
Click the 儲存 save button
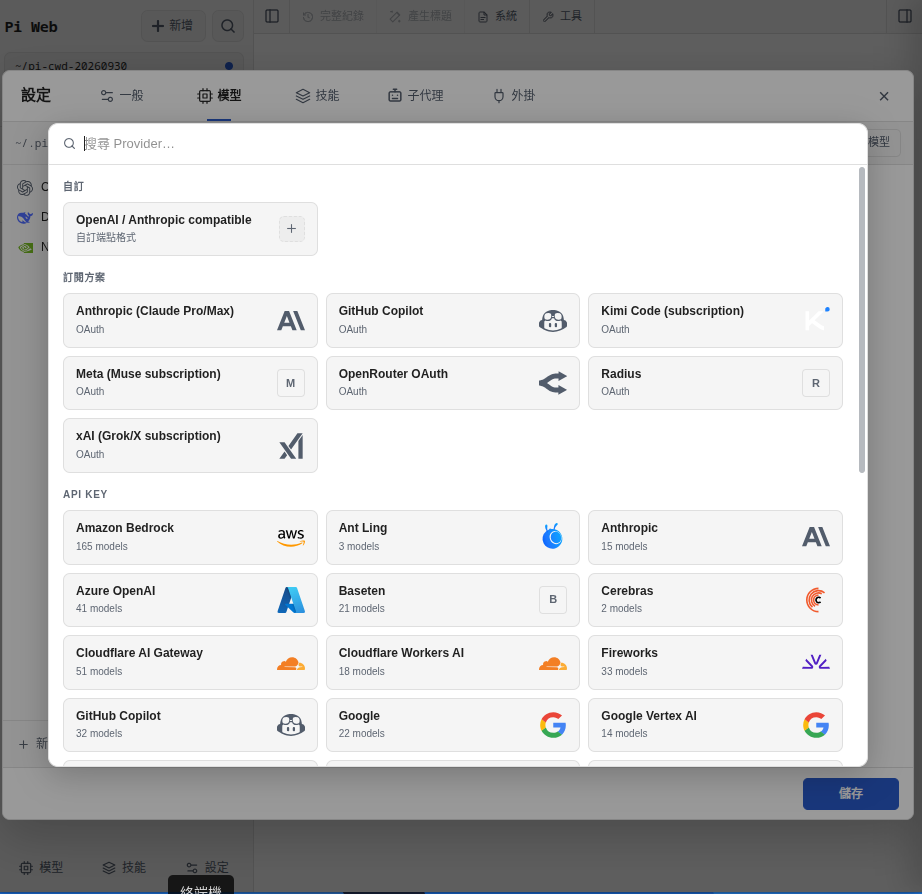[850, 793]
